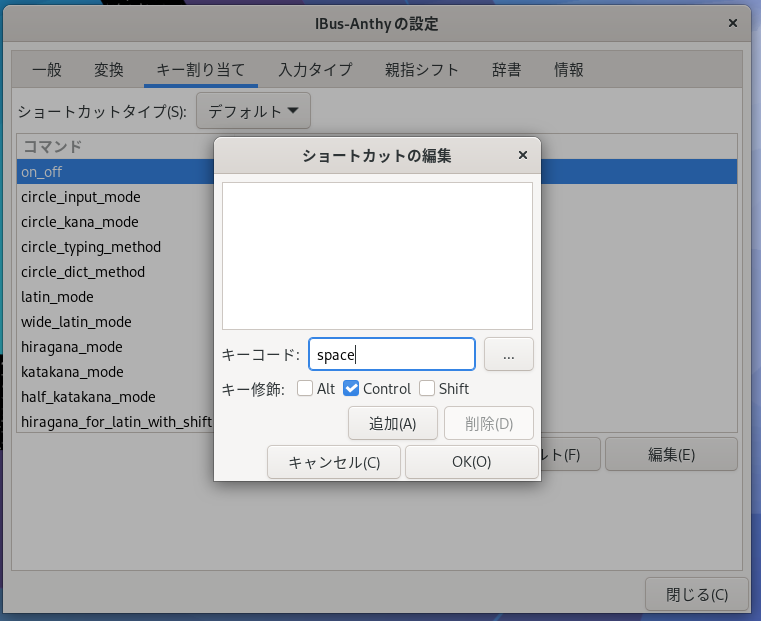Select the circle_input_mode row
This screenshot has width=761, height=621.
[116, 197]
